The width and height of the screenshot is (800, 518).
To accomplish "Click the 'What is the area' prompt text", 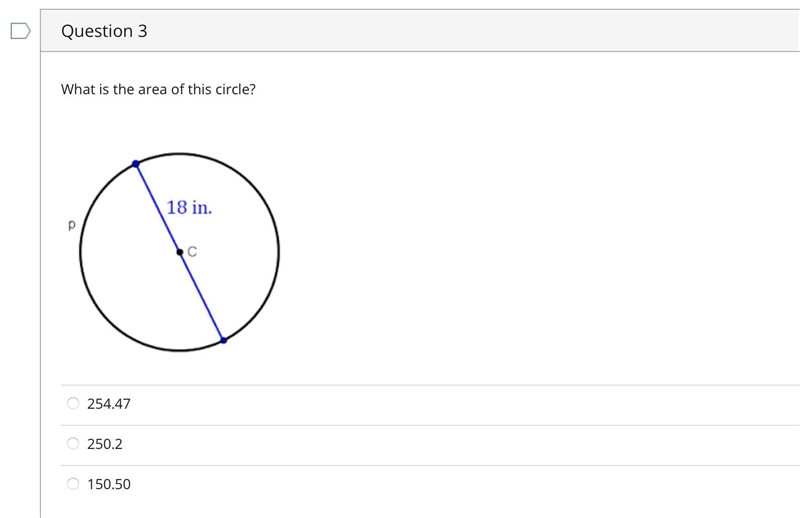I will [x=158, y=89].
